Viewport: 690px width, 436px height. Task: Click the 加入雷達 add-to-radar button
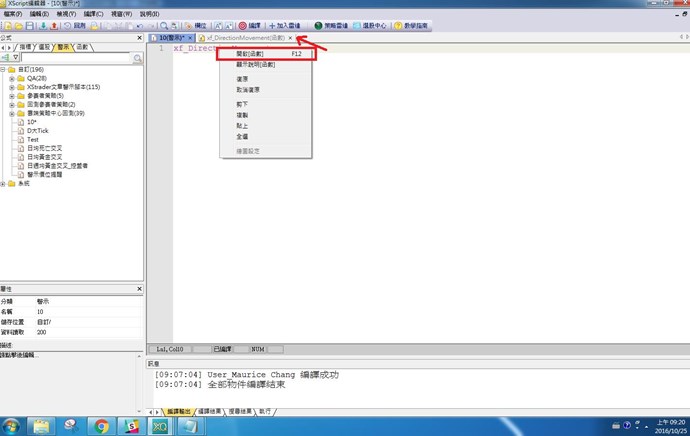285,26
